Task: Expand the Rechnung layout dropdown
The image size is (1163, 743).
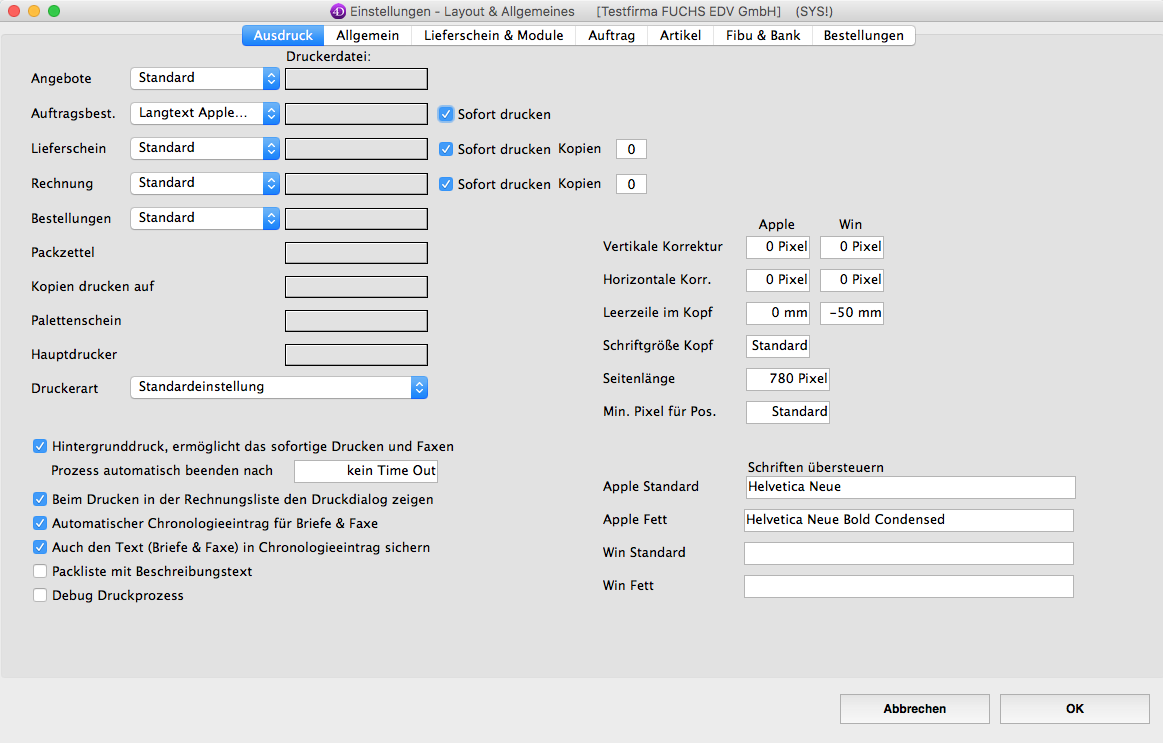Action: pyautogui.click(x=205, y=183)
